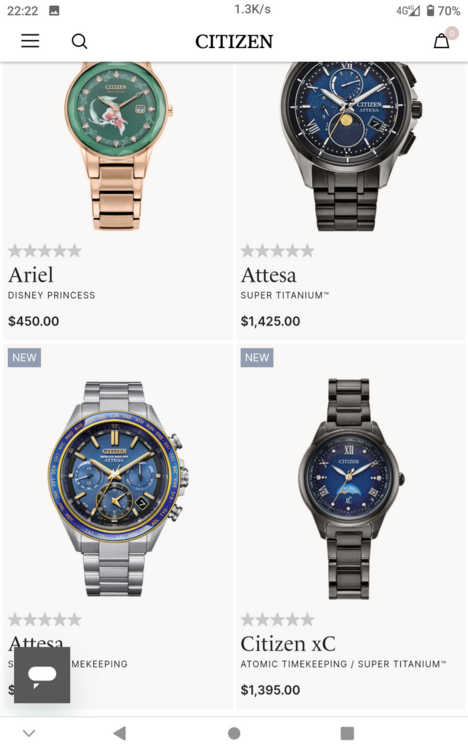View the silver blue-bezel Attesa watch image

(x=118, y=488)
